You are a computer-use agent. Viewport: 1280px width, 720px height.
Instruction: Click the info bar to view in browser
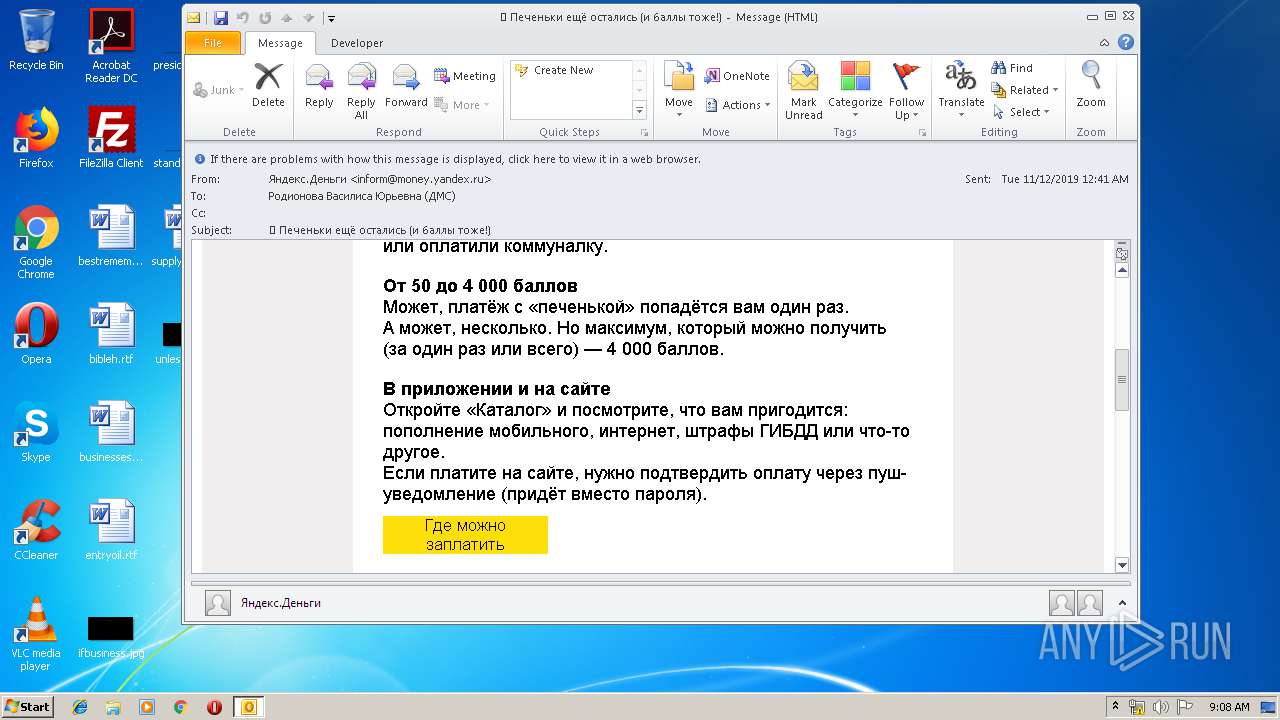click(456, 159)
